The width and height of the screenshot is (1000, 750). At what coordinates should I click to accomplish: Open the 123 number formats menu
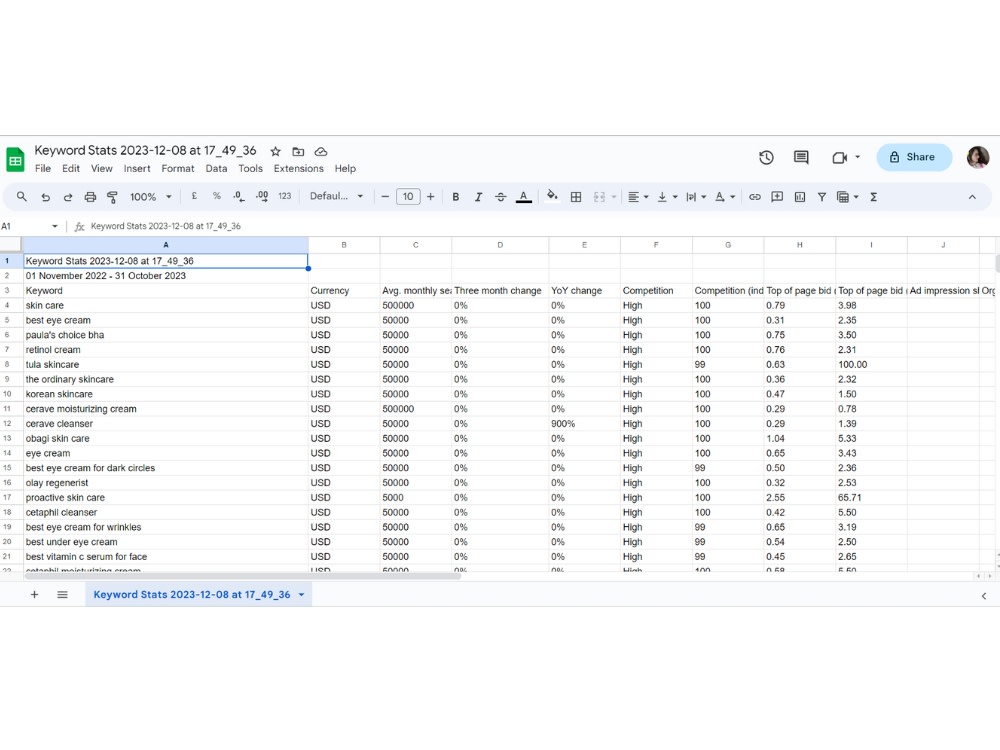(284, 196)
